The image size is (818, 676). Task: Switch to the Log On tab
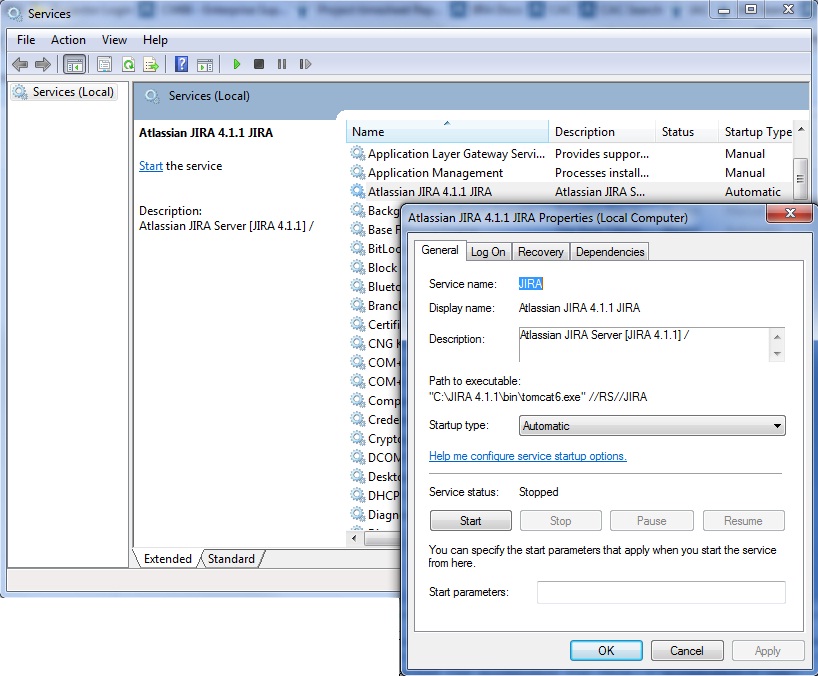coord(488,252)
